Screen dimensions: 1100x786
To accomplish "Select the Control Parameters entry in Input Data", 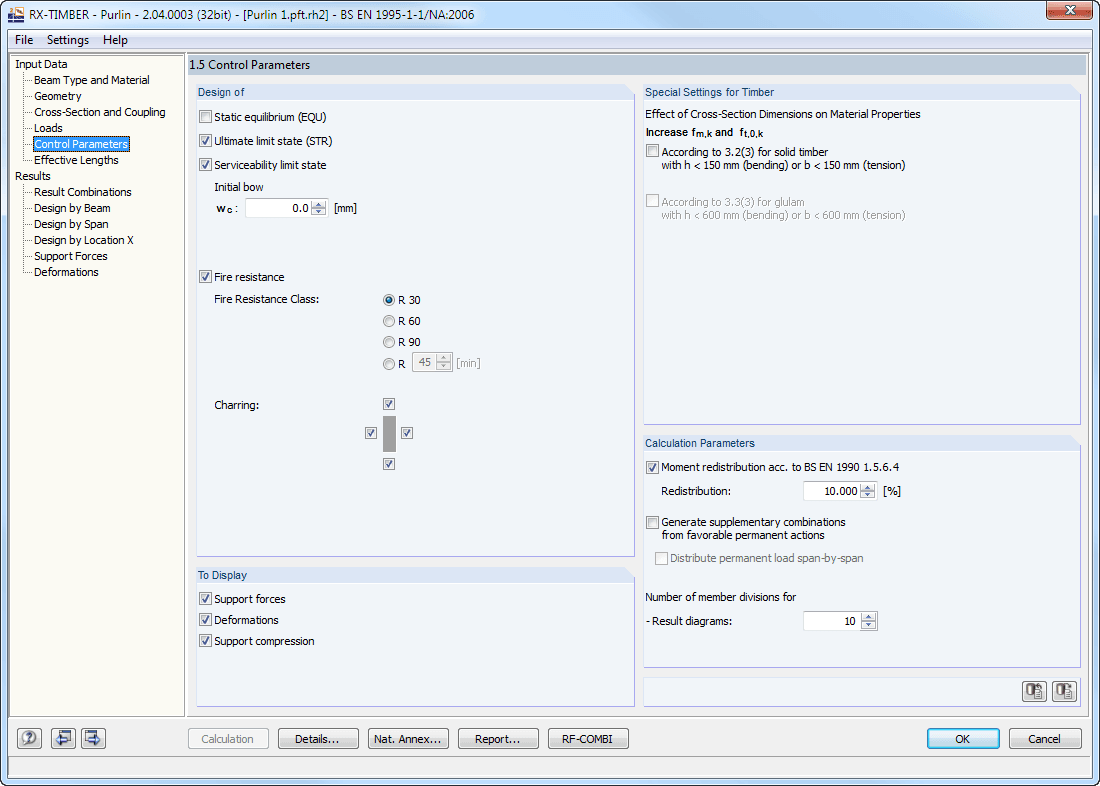I will click(81, 143).
